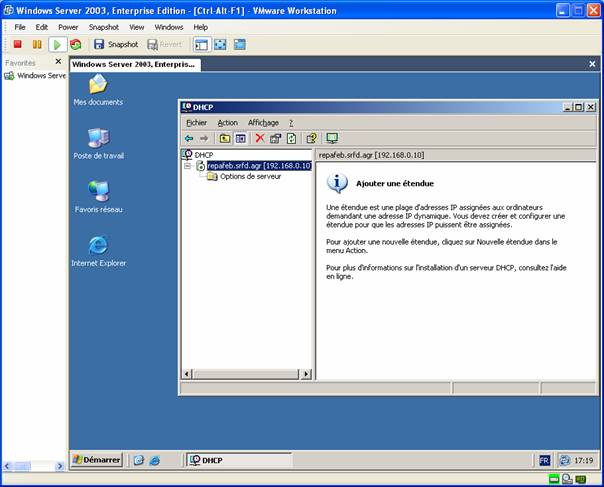Stop the VM with the red power-off button
This screenshot has height=487, width=604.
point(17,44)
